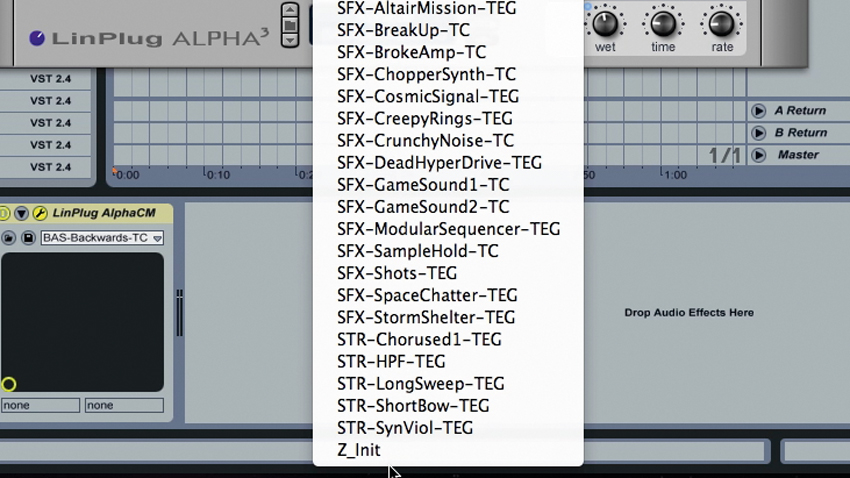Viewport: 850px width, 478px height.
Task: Adjust the wet knob
Action: [x=605, y=24]
